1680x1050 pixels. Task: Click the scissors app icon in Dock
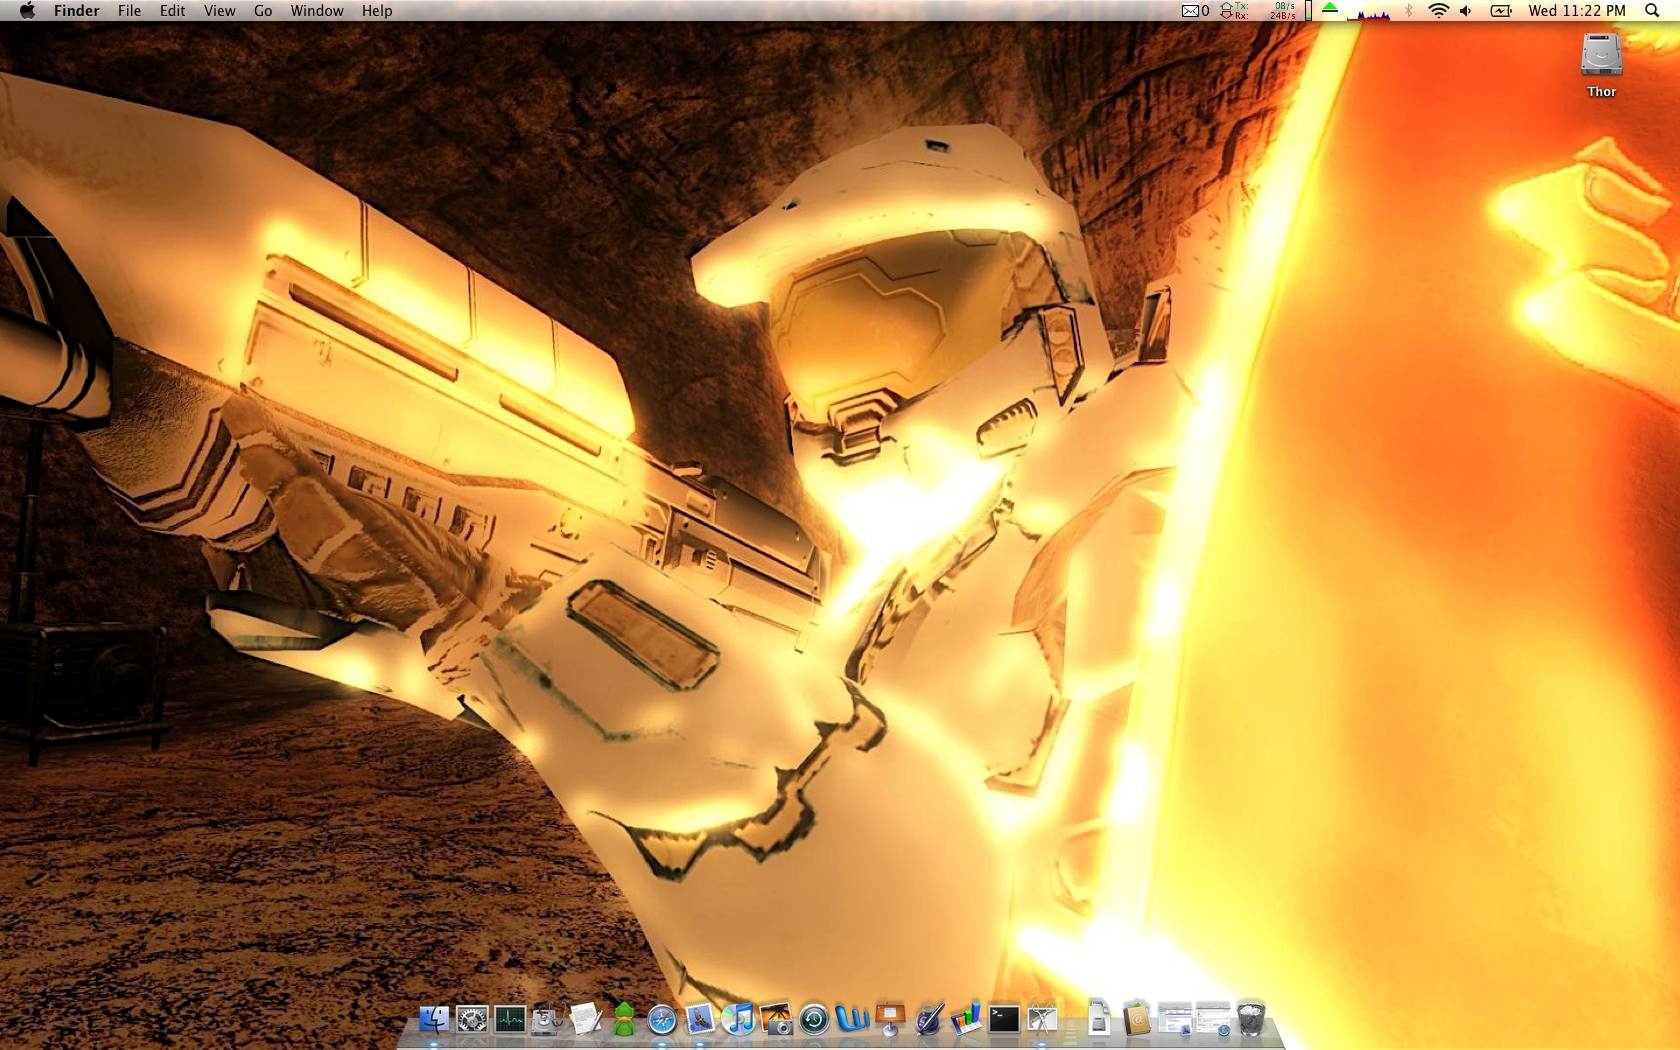(1042, 1019)
